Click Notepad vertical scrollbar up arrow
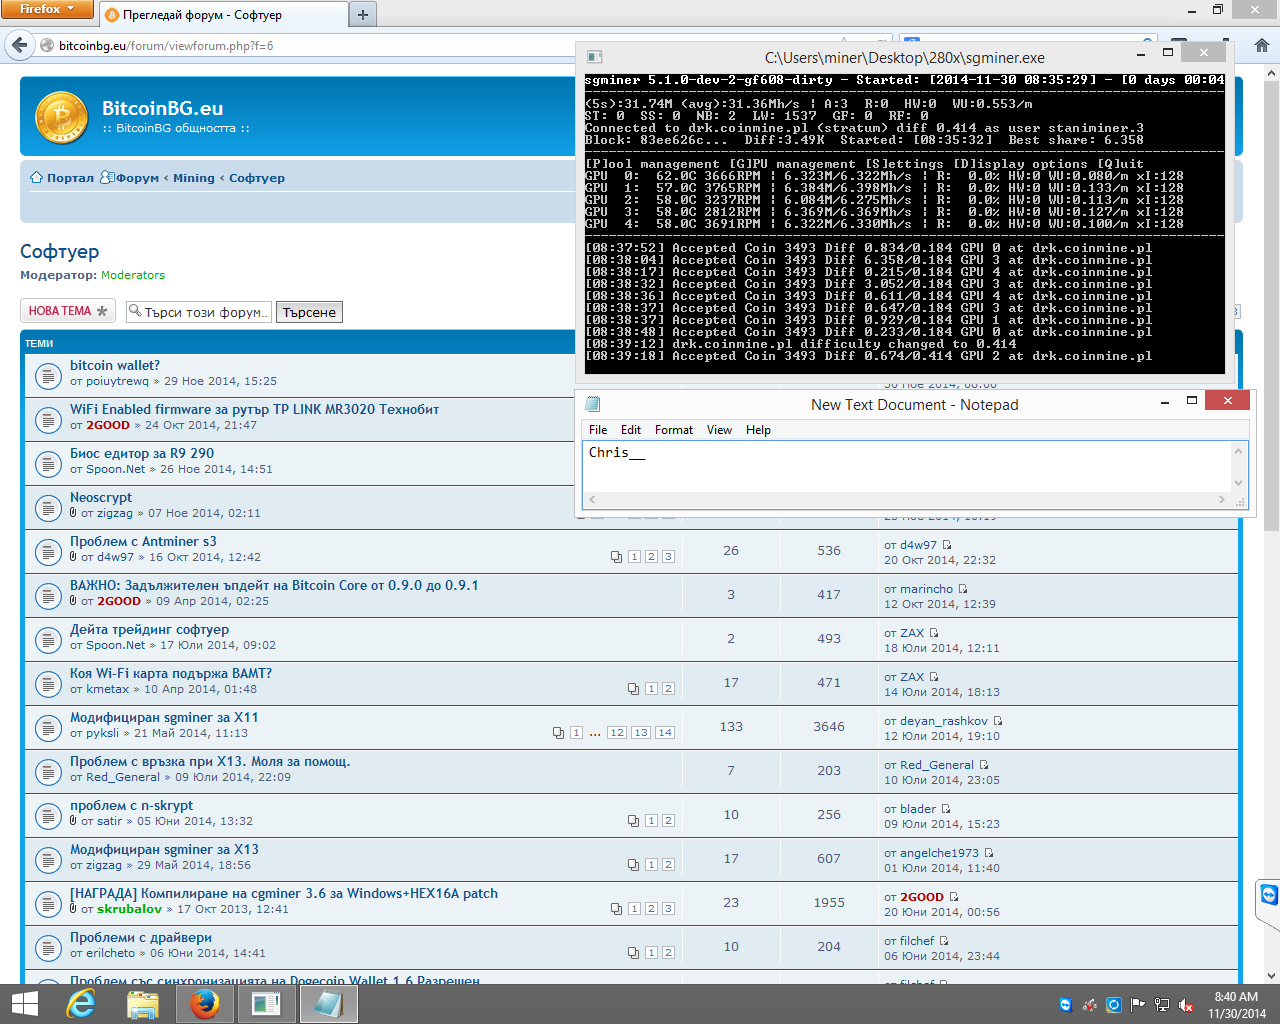Viewport: 1280px width, 1024px height. click(x=1239, y=451)
